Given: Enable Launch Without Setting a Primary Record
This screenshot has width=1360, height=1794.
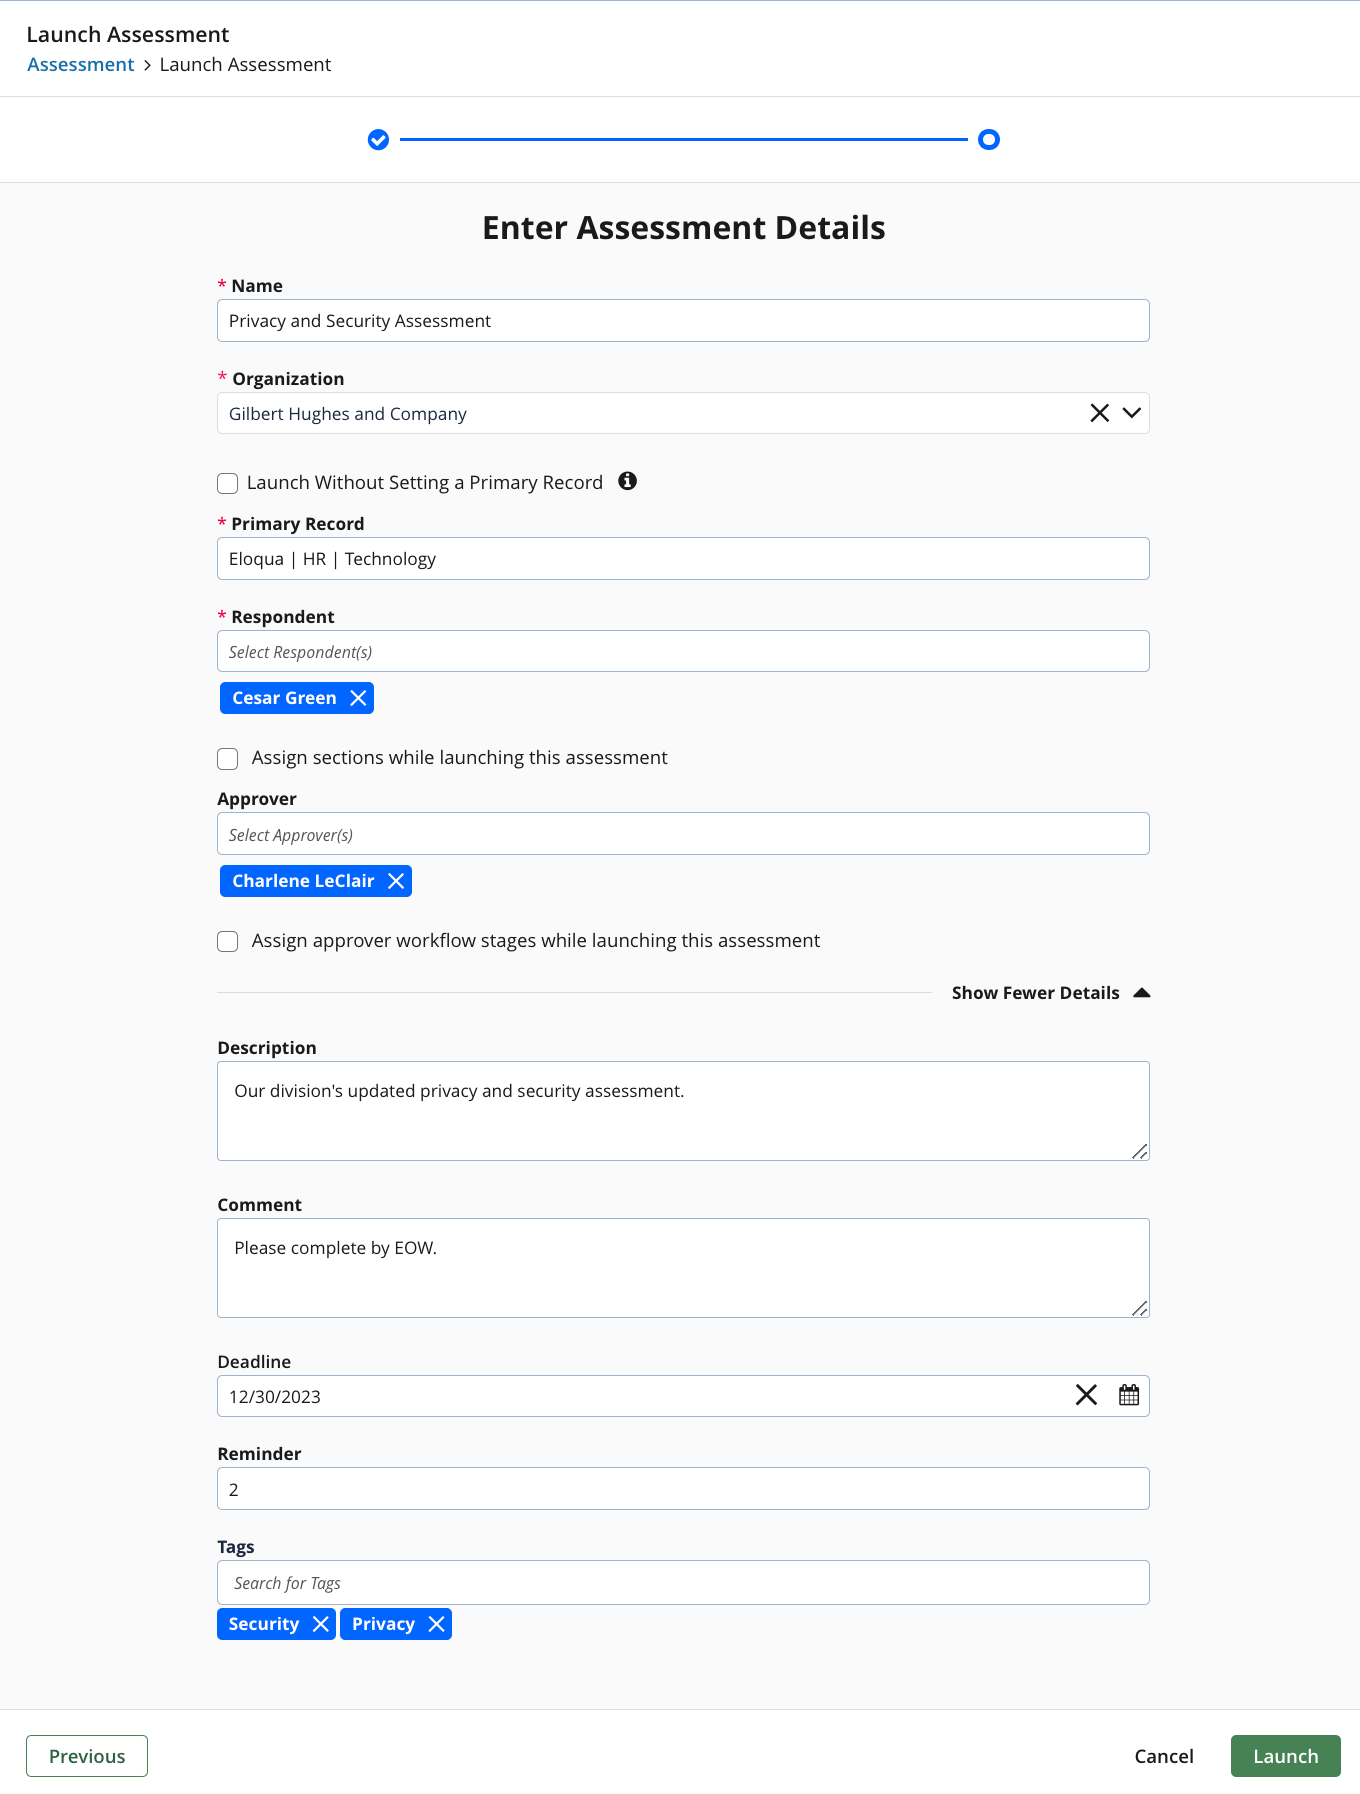Looking at the screenshot, I should (x=227, y=483).
